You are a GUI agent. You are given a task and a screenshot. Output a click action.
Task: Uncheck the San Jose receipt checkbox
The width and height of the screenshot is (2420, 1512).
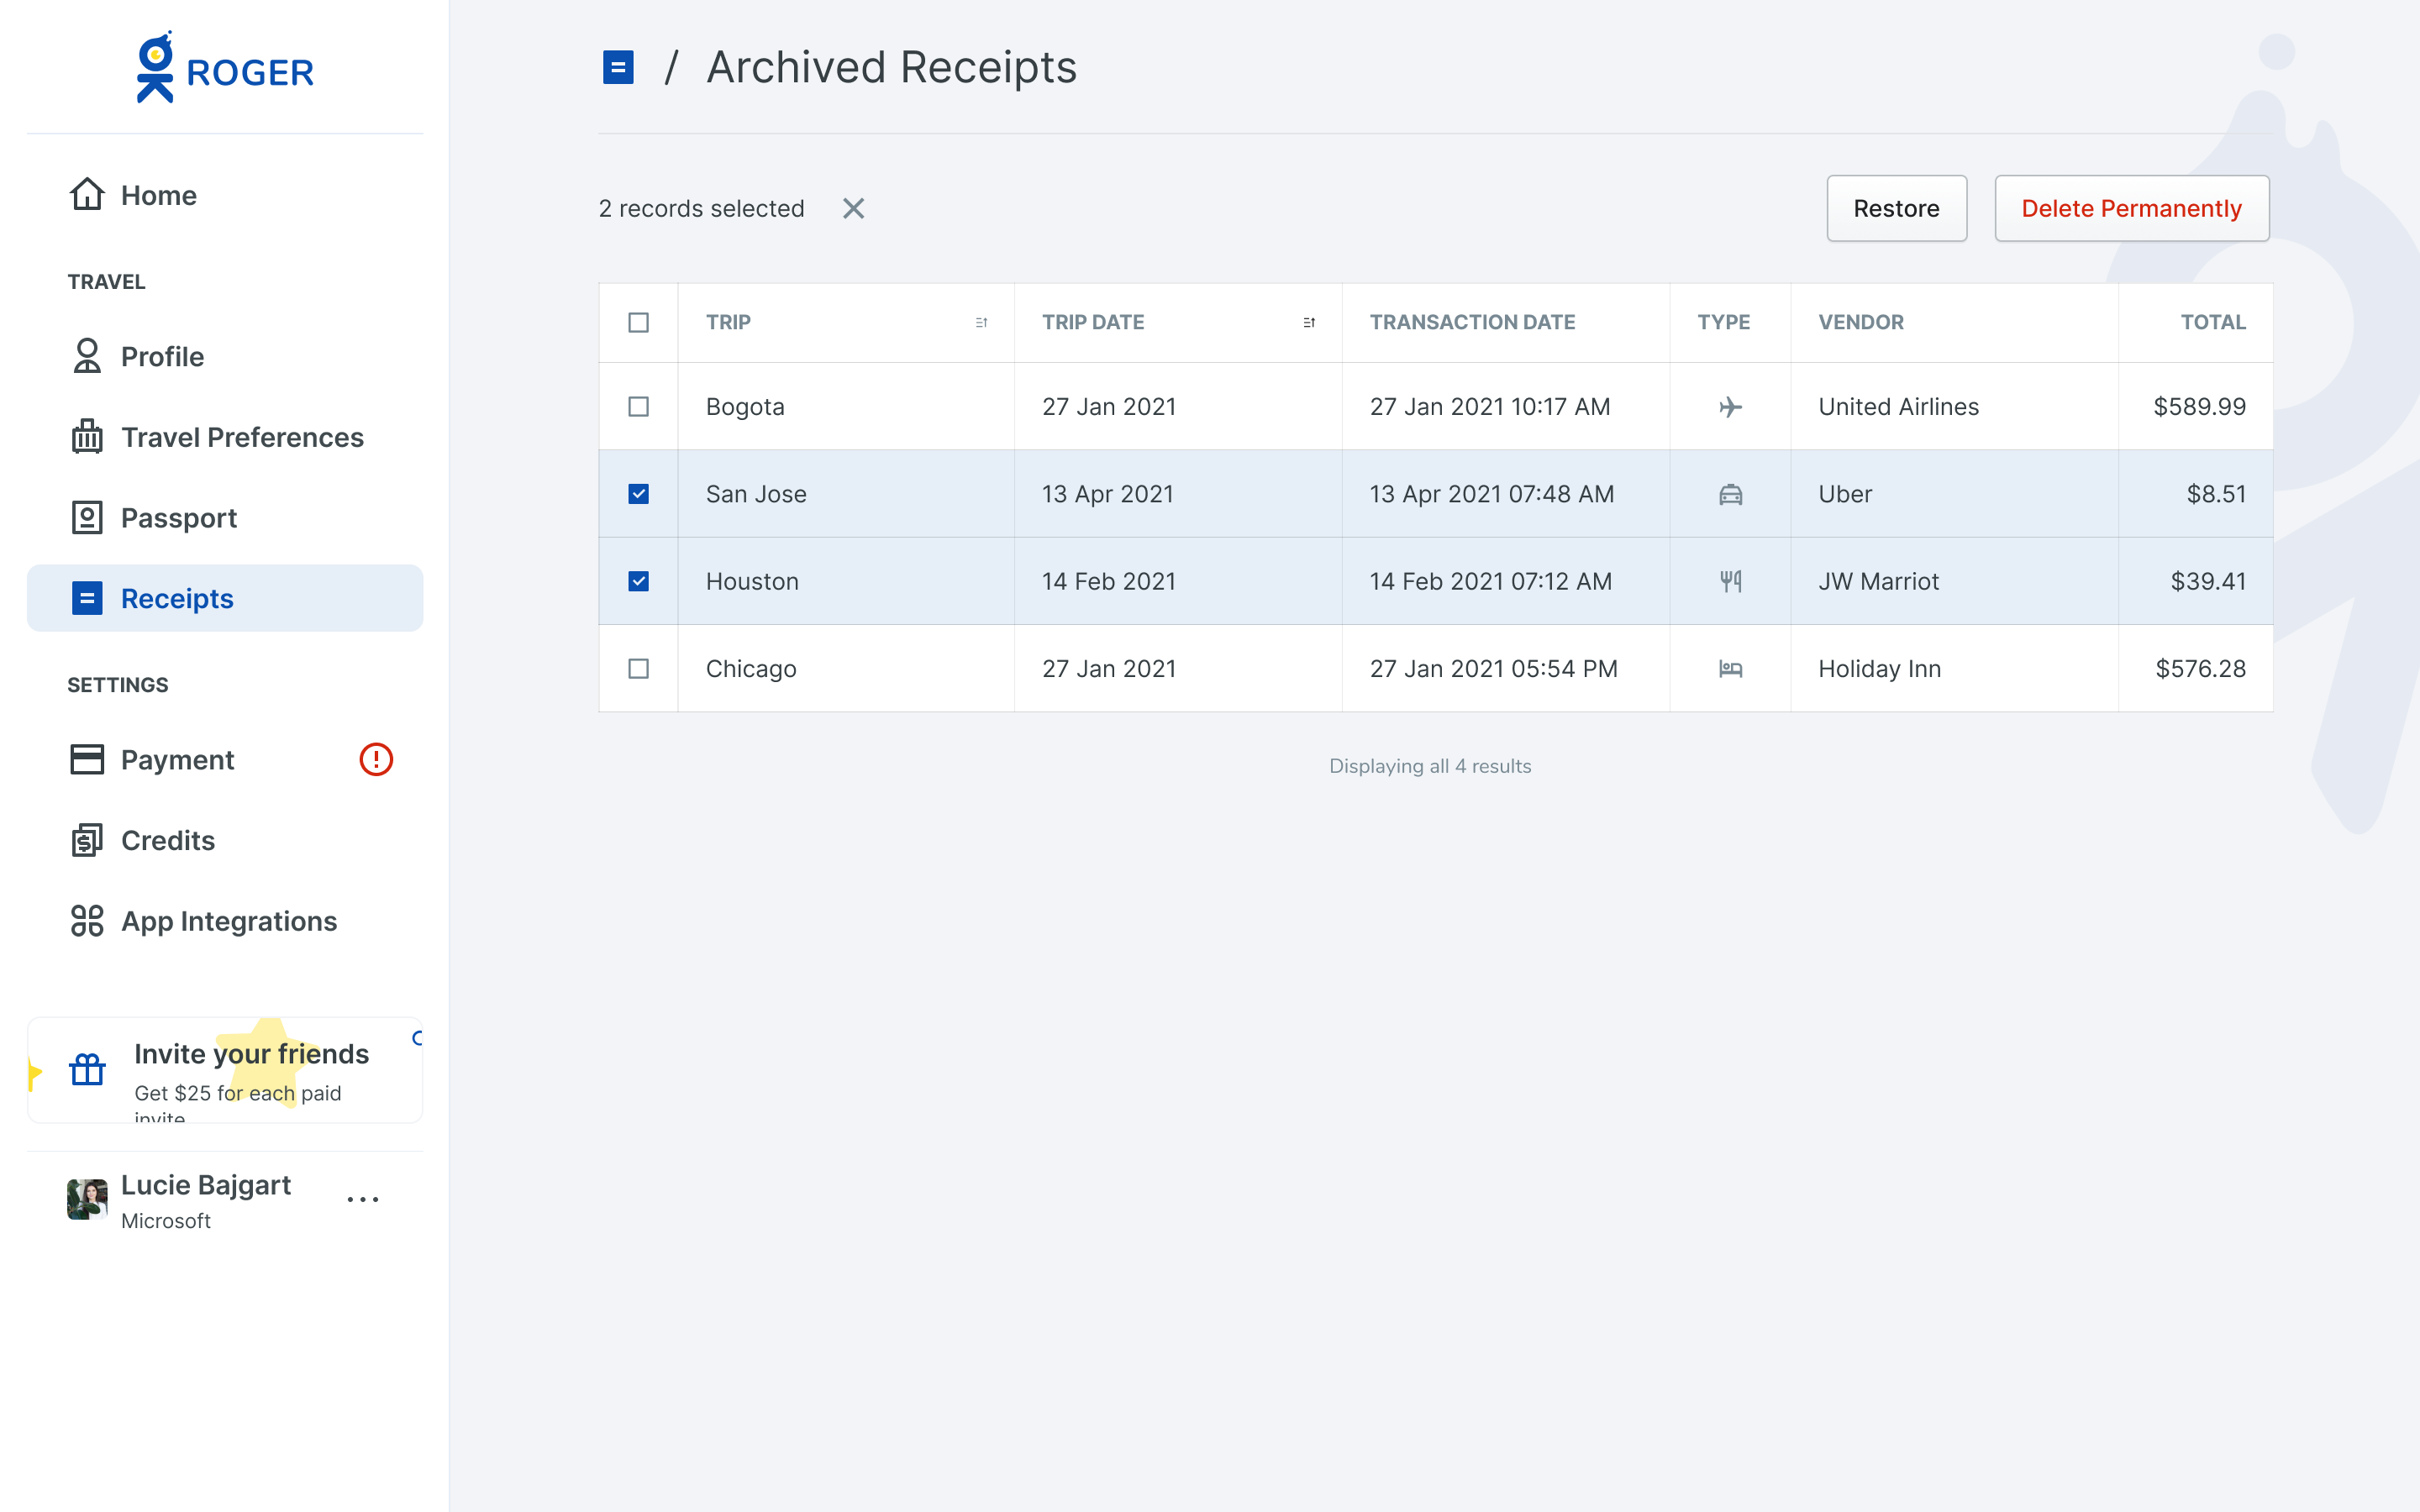638,494
